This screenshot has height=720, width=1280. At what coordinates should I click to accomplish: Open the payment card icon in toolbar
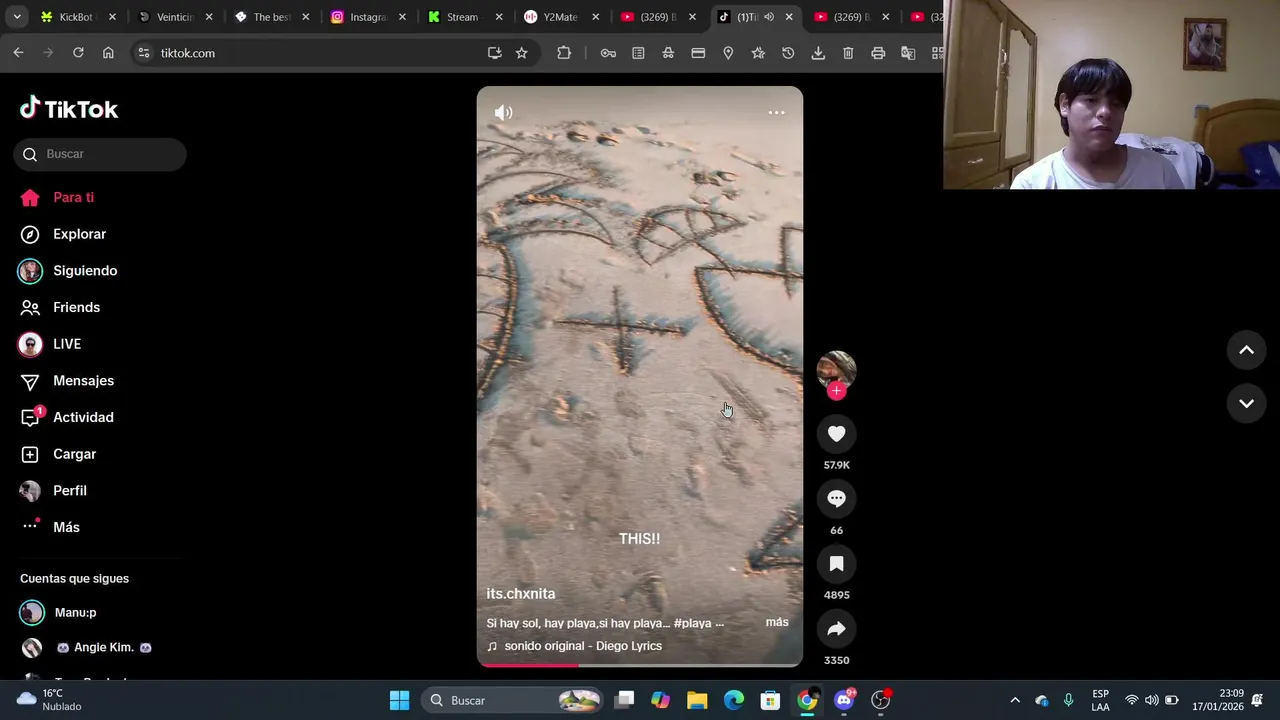click(x=698, y=53)
